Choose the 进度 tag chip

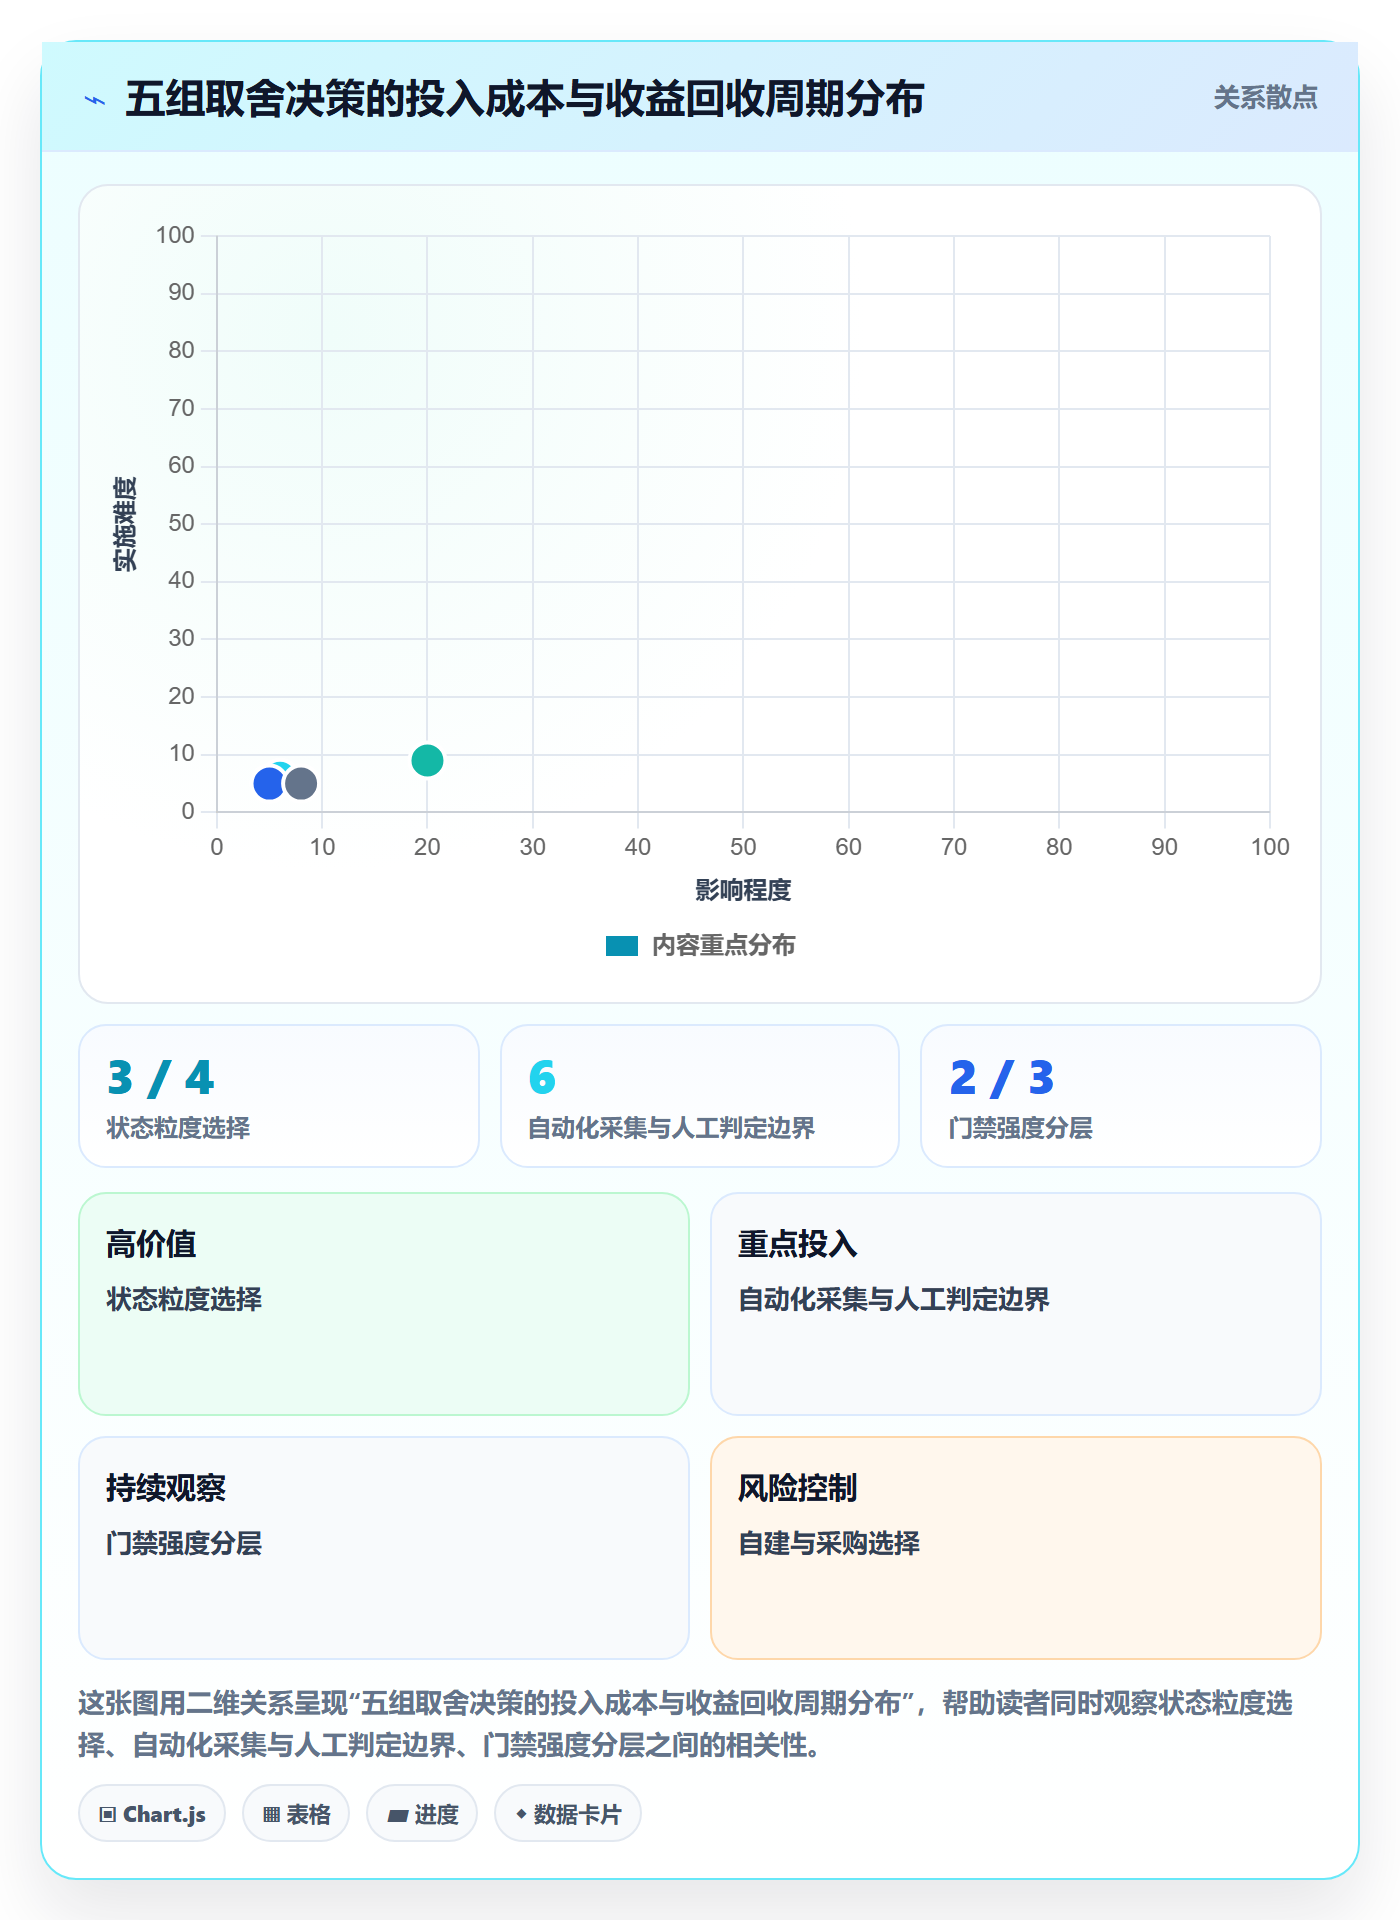point(422,1814)
